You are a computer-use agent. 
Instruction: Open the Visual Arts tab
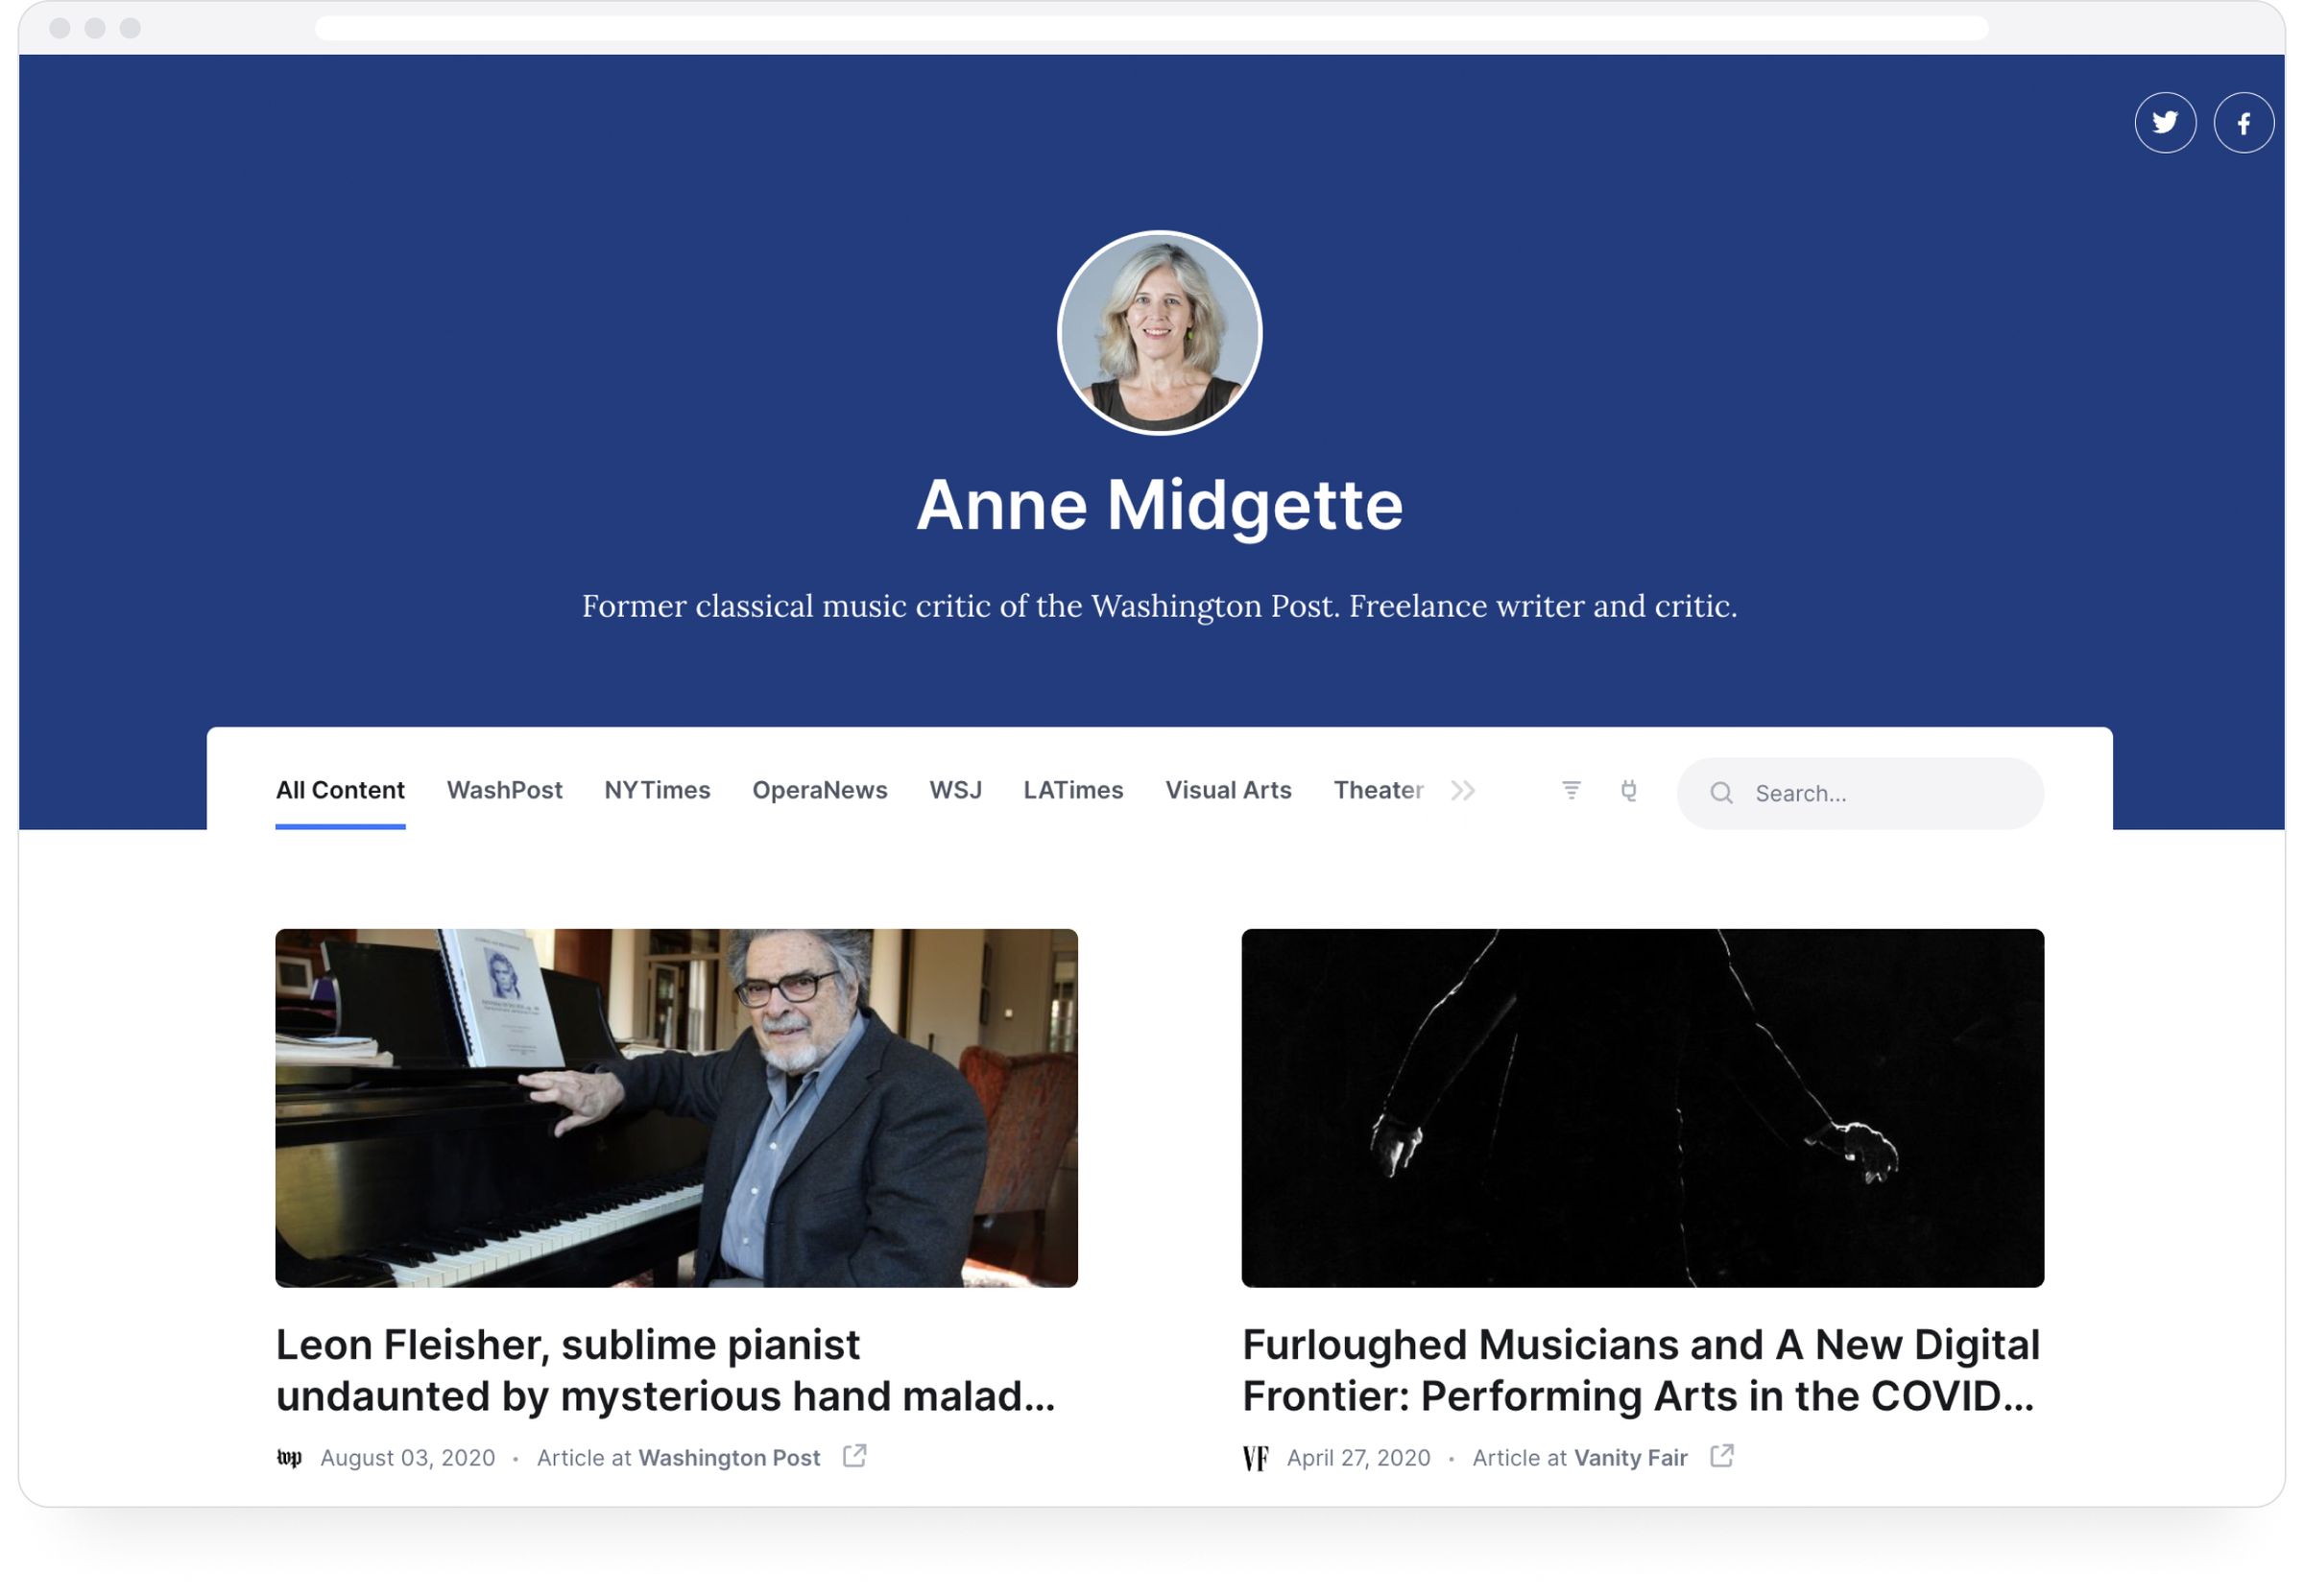(1227, 790)
